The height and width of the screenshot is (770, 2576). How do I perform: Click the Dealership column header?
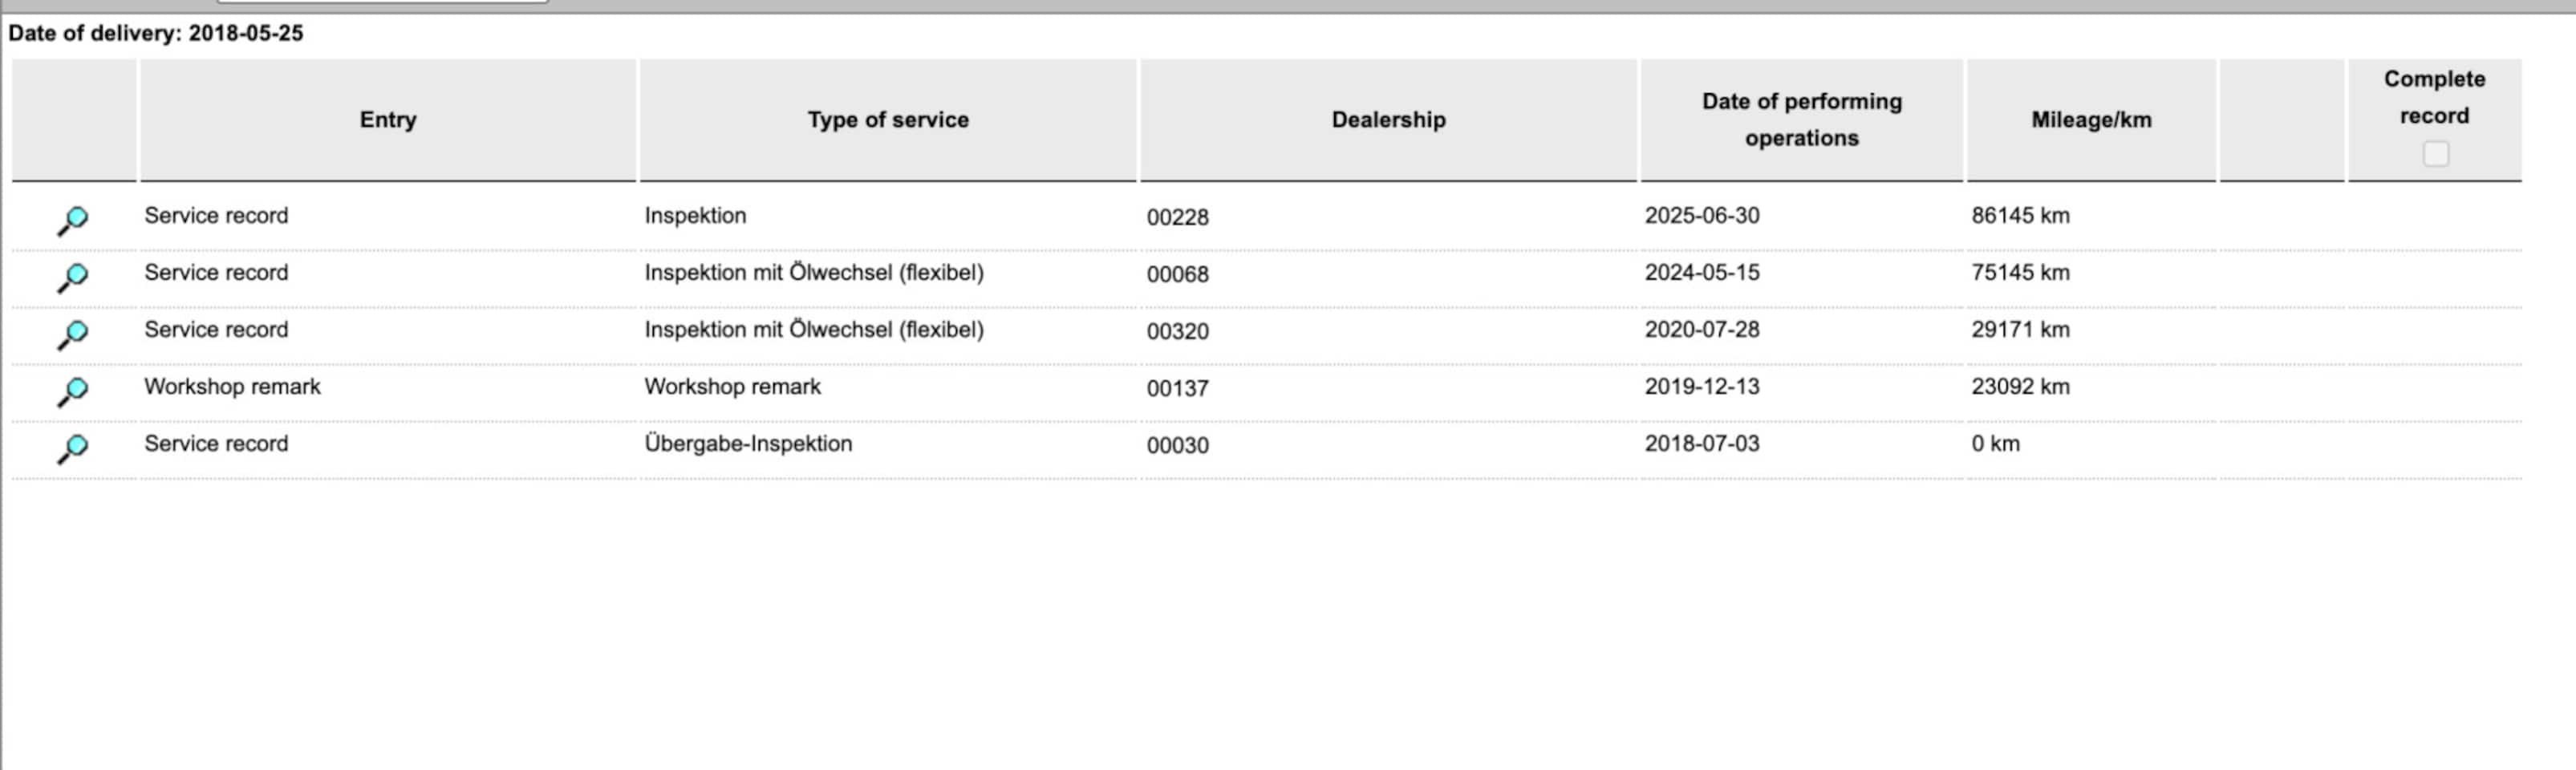point(1388,120)
